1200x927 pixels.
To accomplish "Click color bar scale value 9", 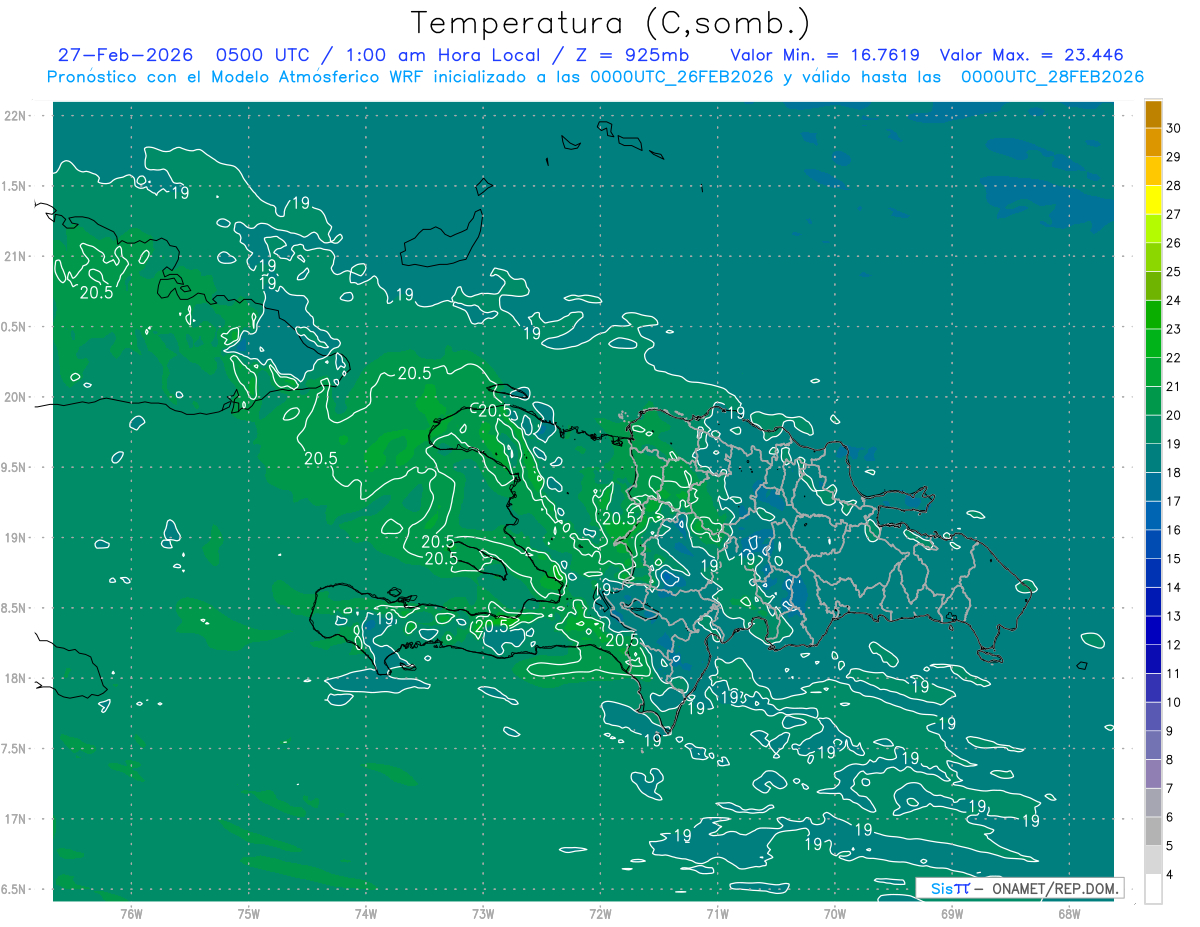I will tap(1171, 731).
